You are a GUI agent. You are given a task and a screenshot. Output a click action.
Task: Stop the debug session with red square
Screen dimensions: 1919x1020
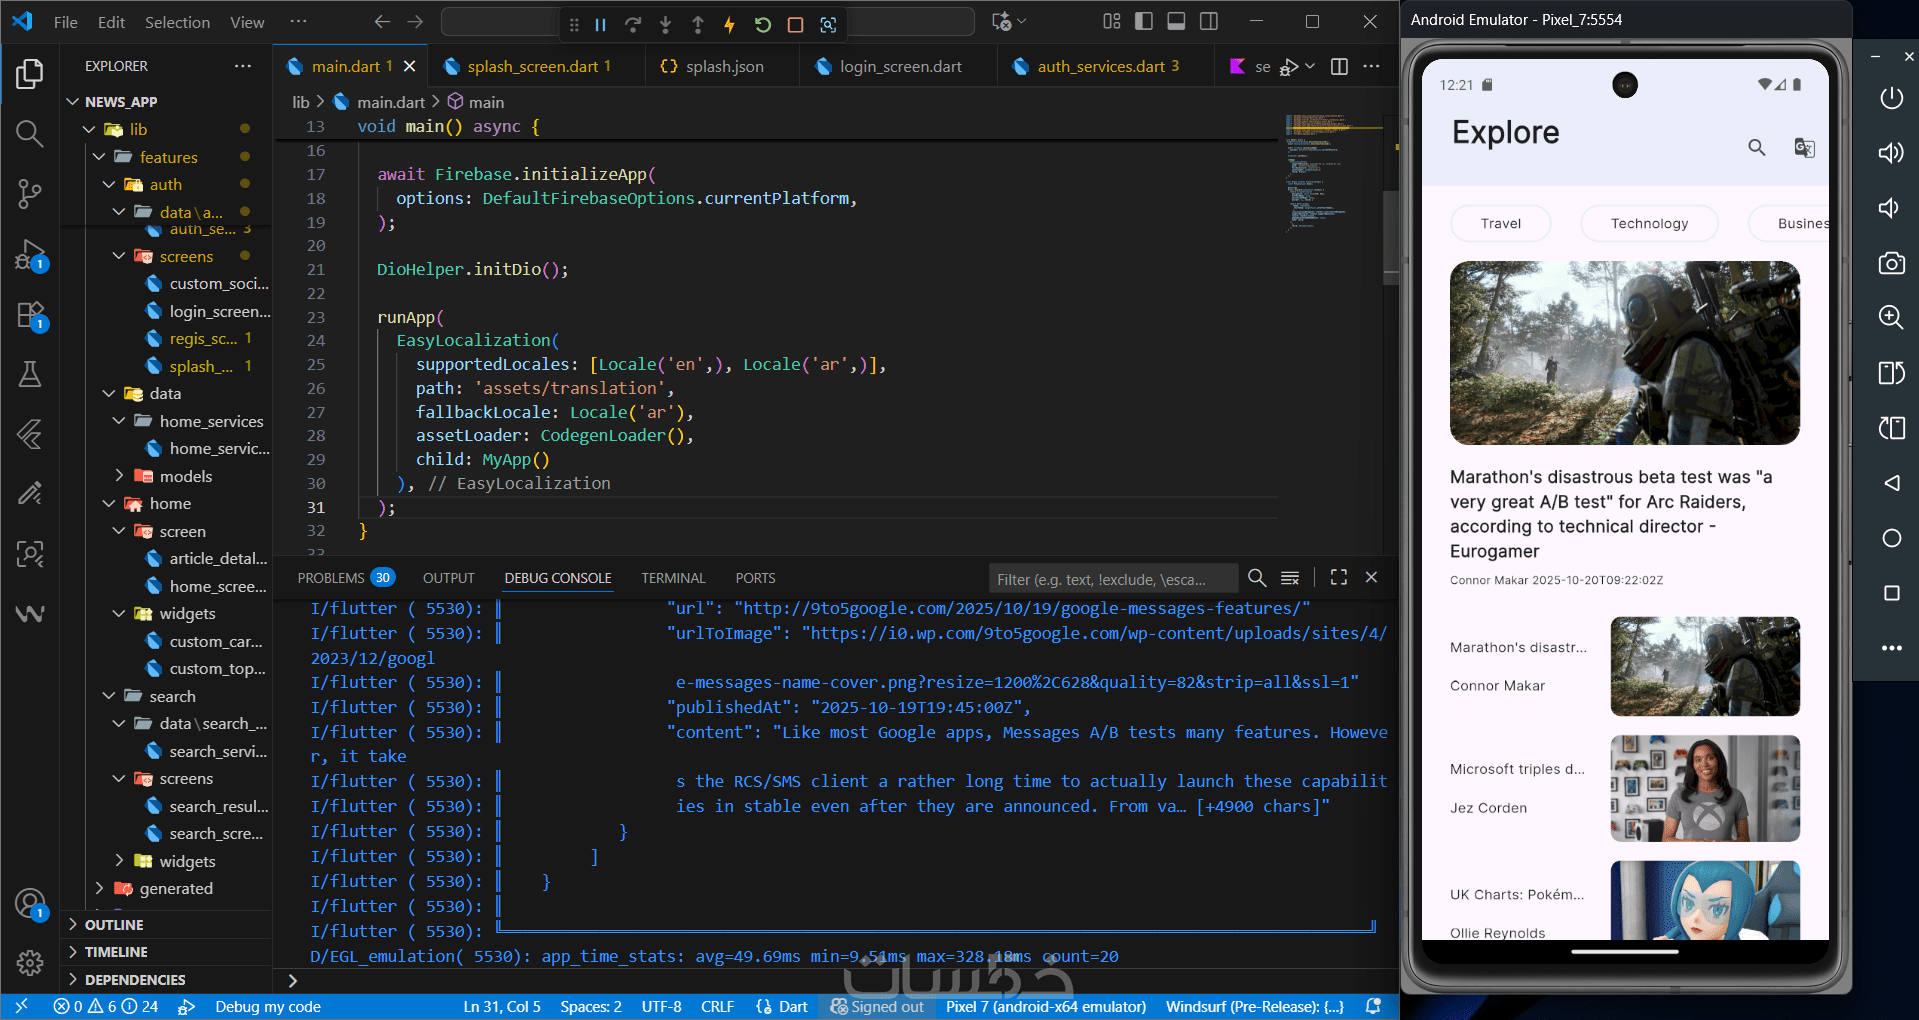[x=795, y=24]
